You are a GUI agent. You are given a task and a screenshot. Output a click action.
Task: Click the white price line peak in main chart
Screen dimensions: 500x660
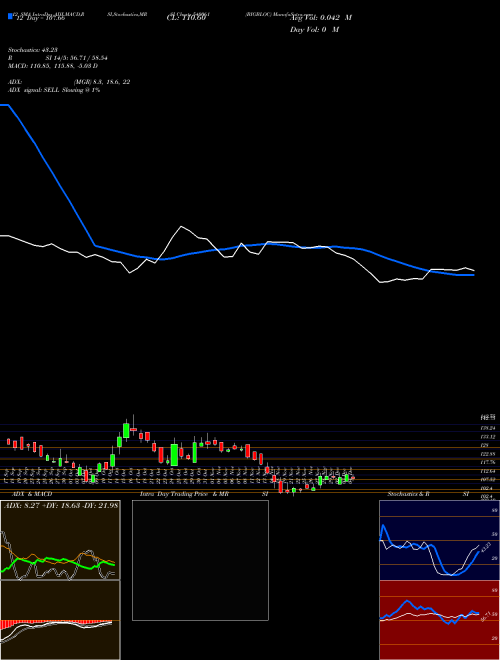pos(181,226)
